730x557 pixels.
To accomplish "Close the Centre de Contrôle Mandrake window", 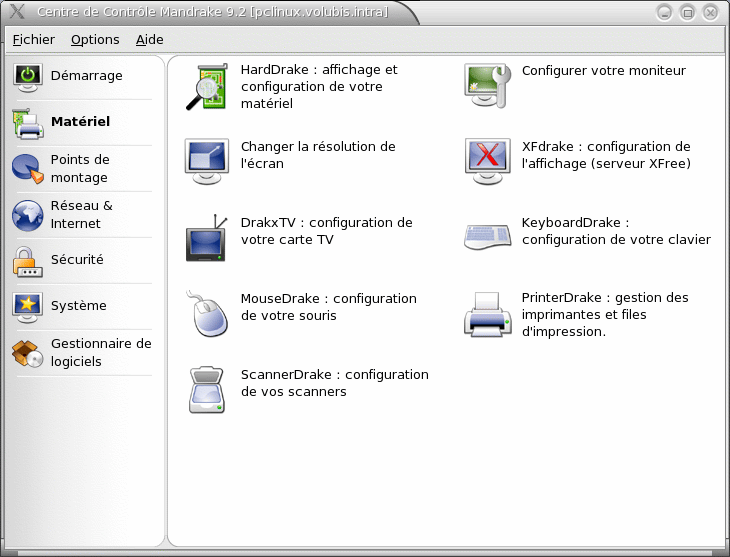I will 710,13.
